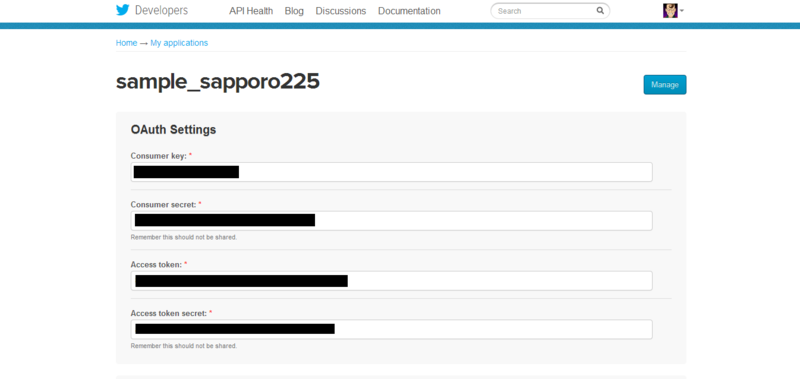
Task: Click the Consumer key label
Action: pos(159,156)
